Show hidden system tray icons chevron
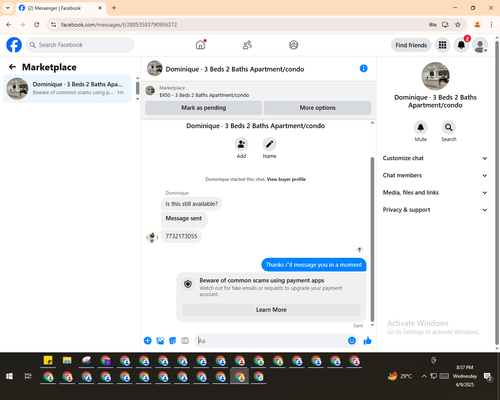 pos(424,376)
